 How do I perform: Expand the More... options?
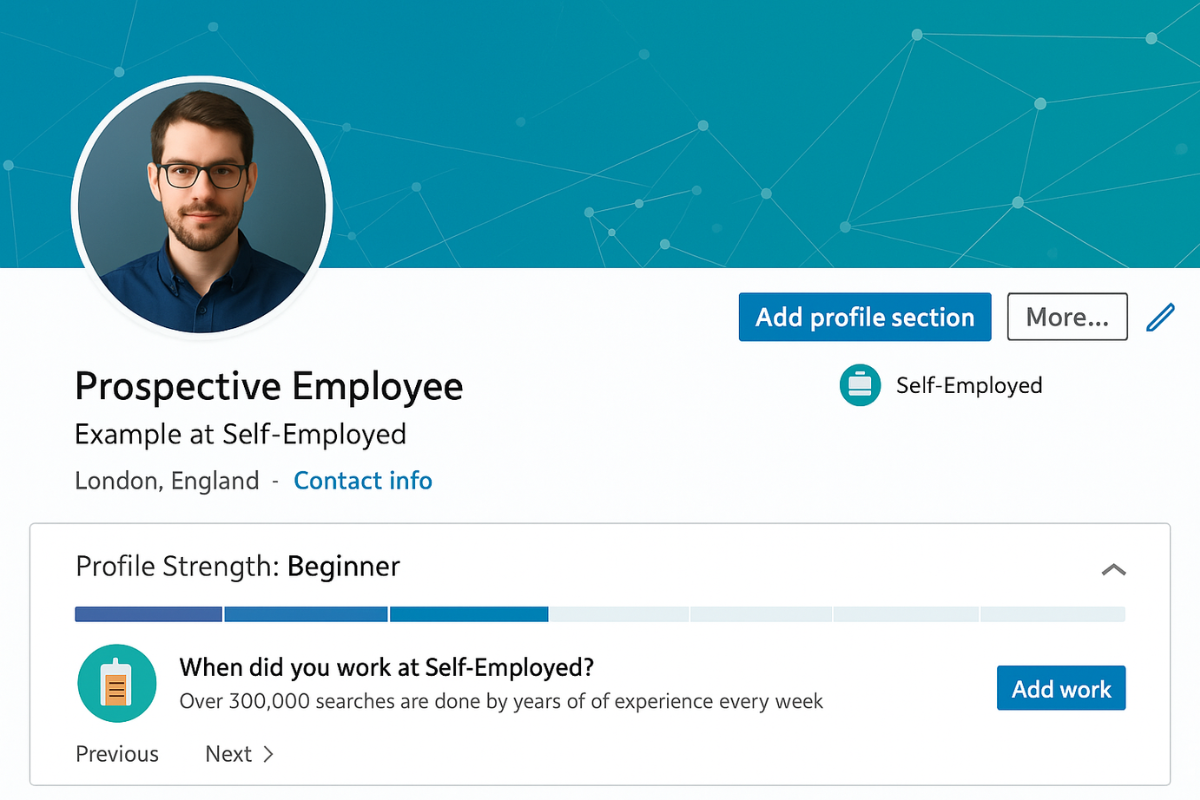tap(1067, 316)
